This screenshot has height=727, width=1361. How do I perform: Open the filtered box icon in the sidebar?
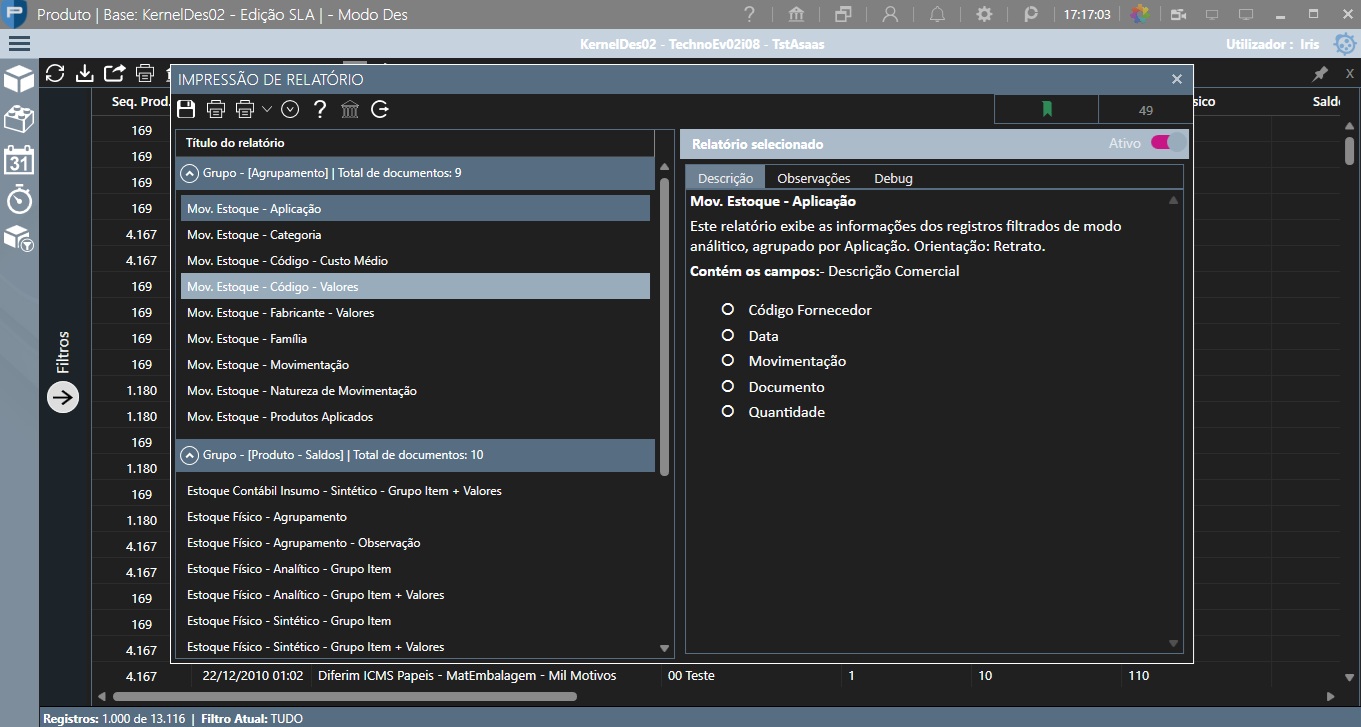click(20, 238)
